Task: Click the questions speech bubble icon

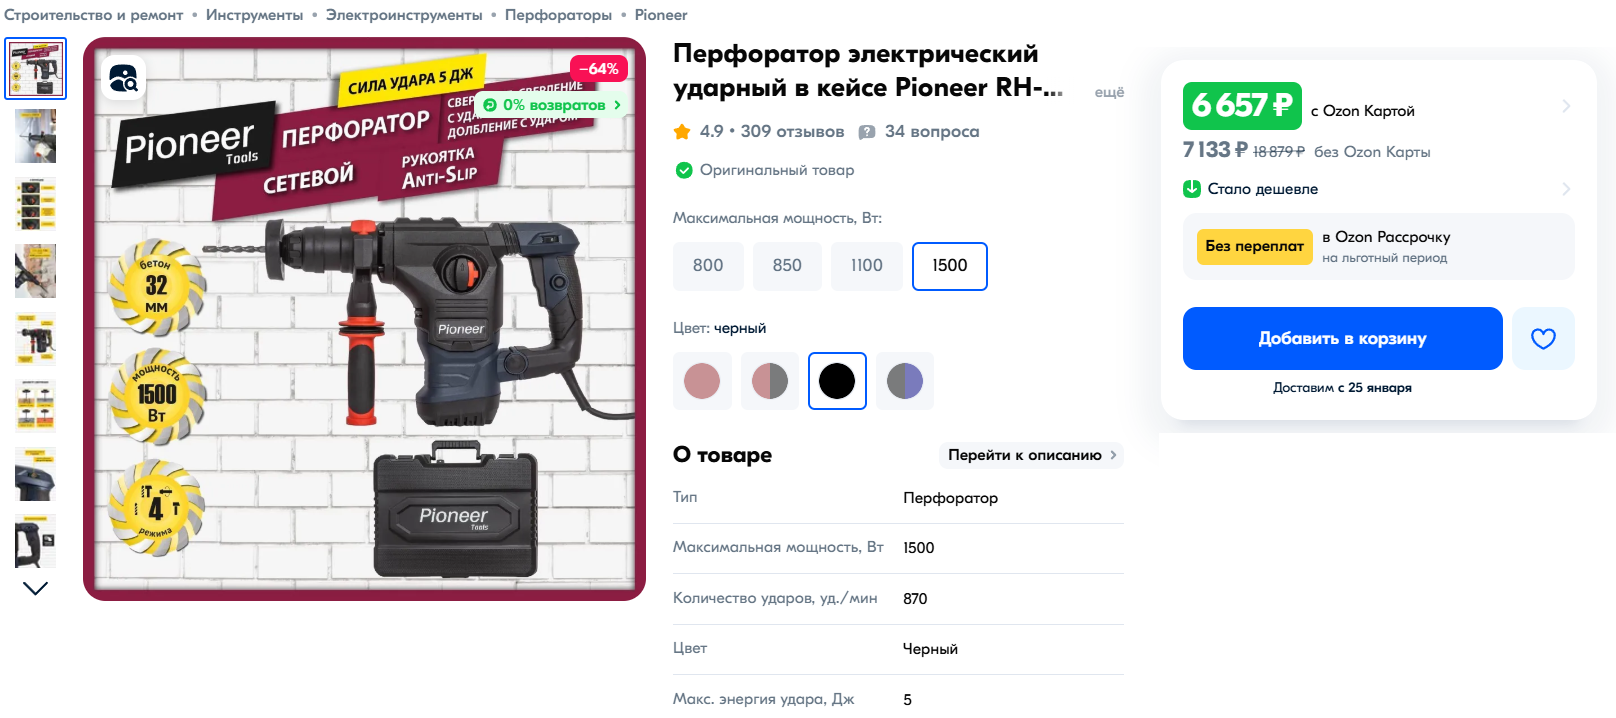Action: (x=867, y=132)
